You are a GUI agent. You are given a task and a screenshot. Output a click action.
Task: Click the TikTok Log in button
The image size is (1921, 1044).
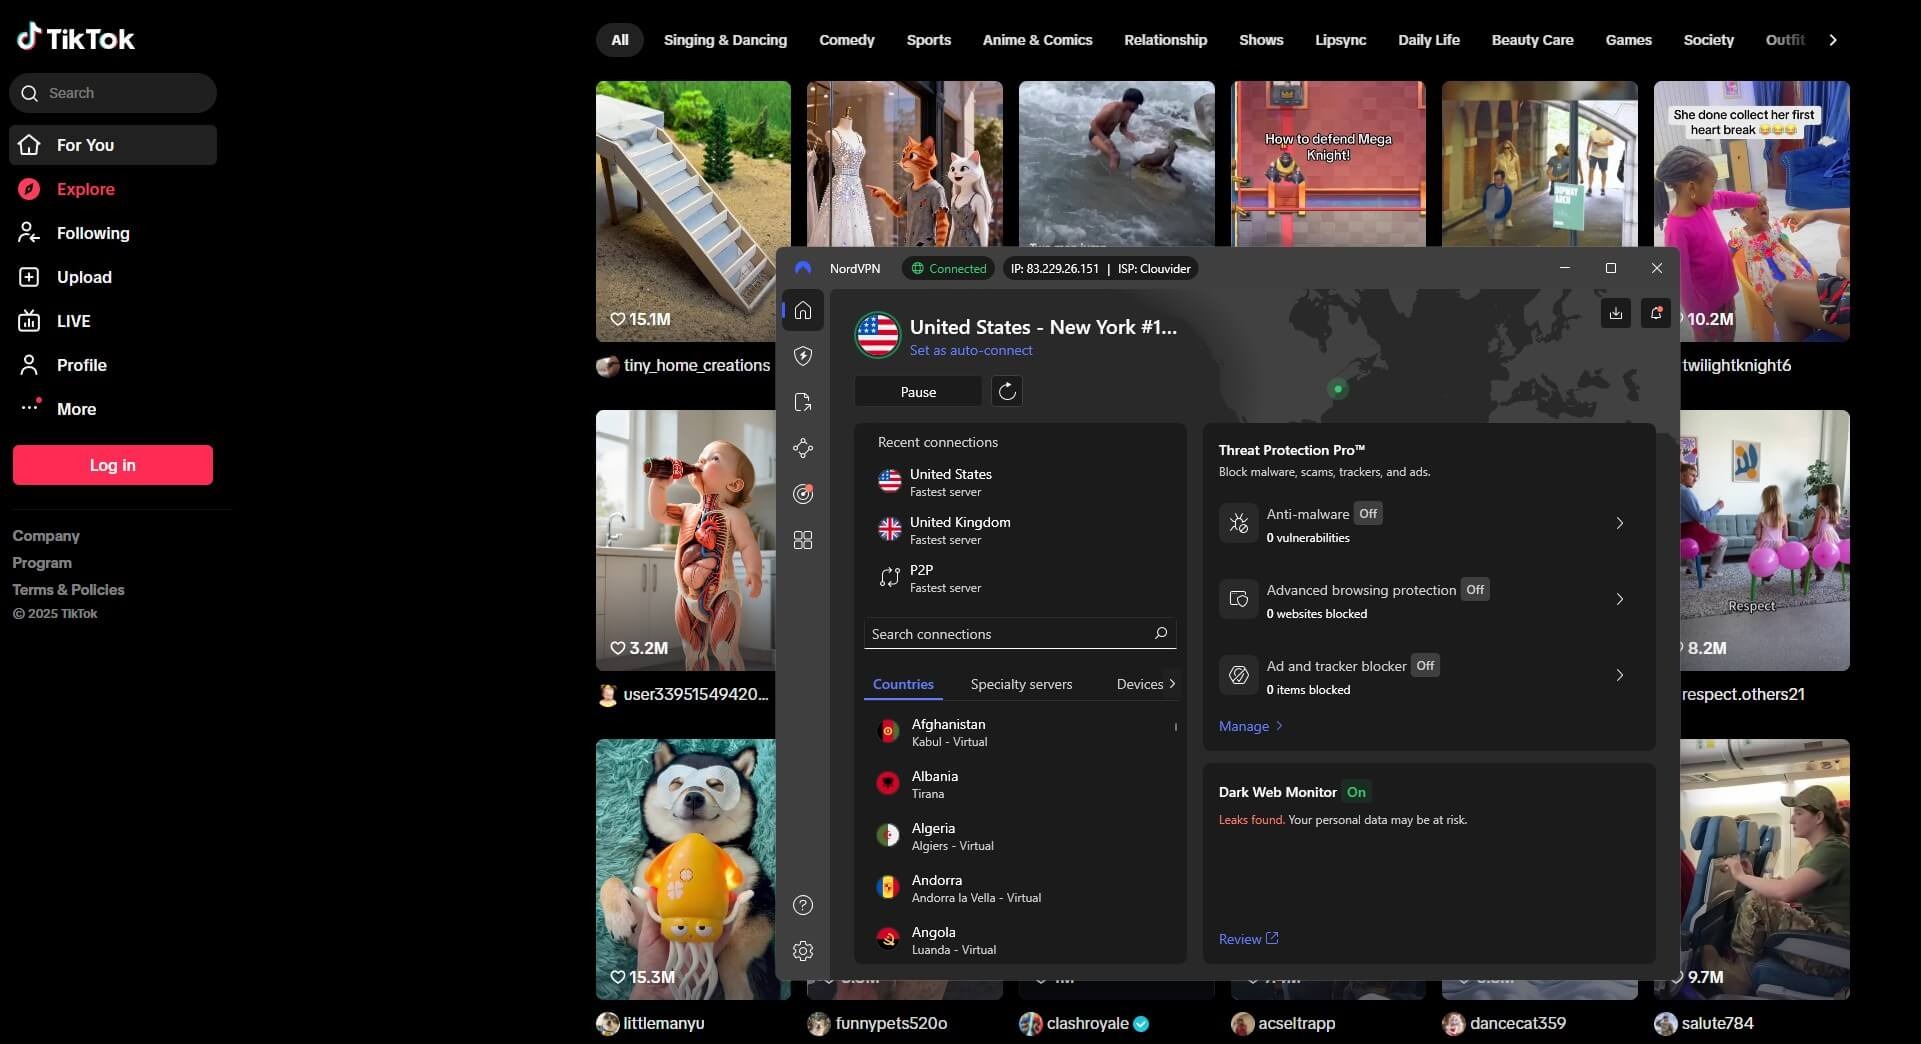pos(113,465)
